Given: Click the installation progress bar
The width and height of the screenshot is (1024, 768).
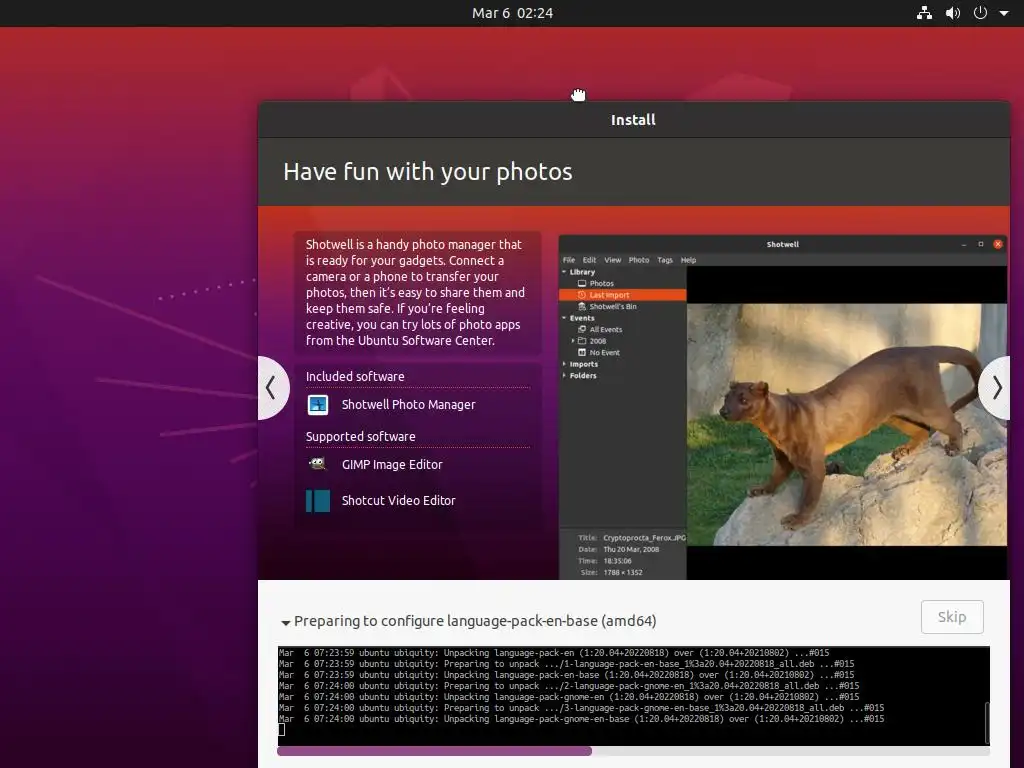Looking at the screenshot, I should [633, 751].
